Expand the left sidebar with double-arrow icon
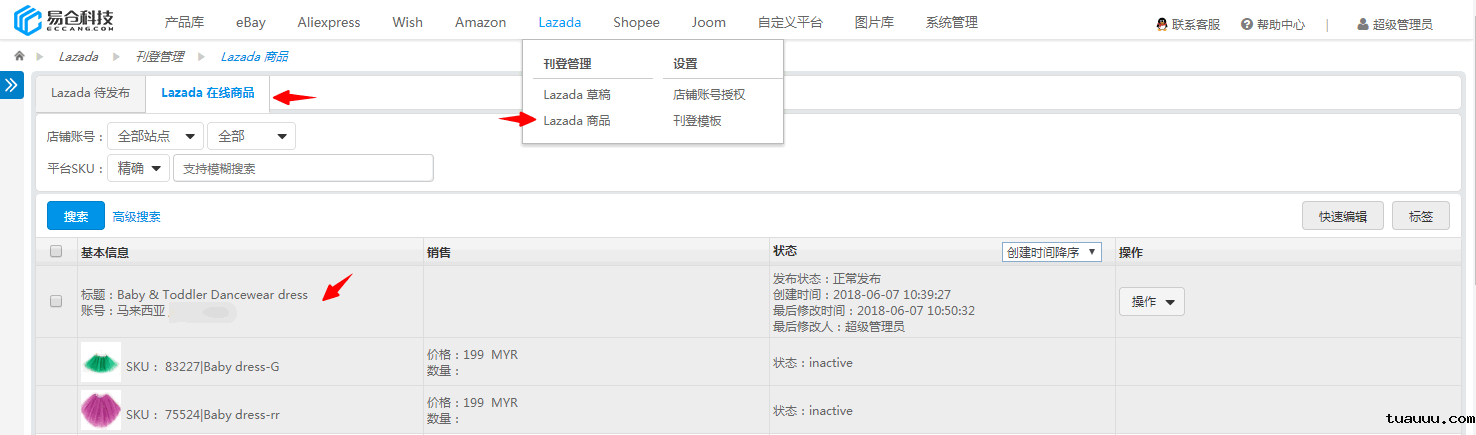Image resolution: width=1476 pixels, height=435 pixels. coord(11,85)
